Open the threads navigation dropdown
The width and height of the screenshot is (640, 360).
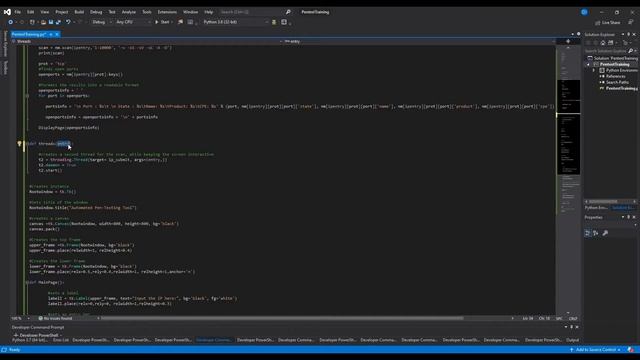point(147,41)
